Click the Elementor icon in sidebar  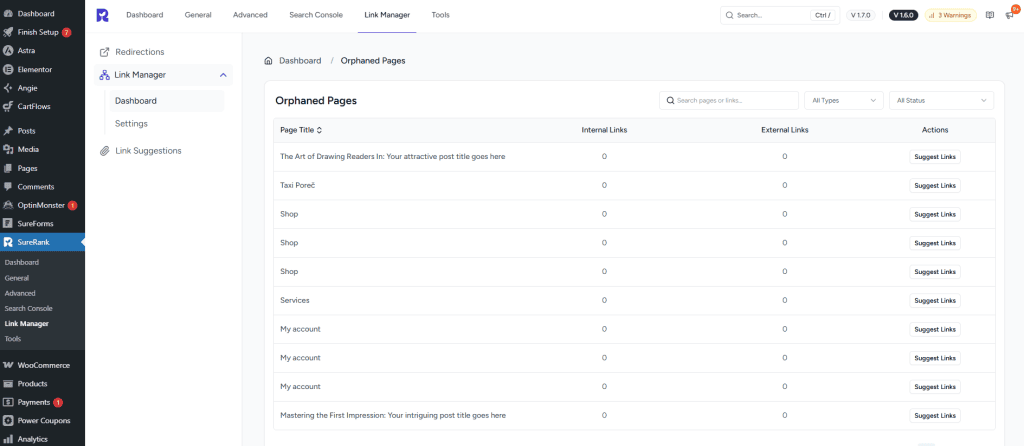8,69
